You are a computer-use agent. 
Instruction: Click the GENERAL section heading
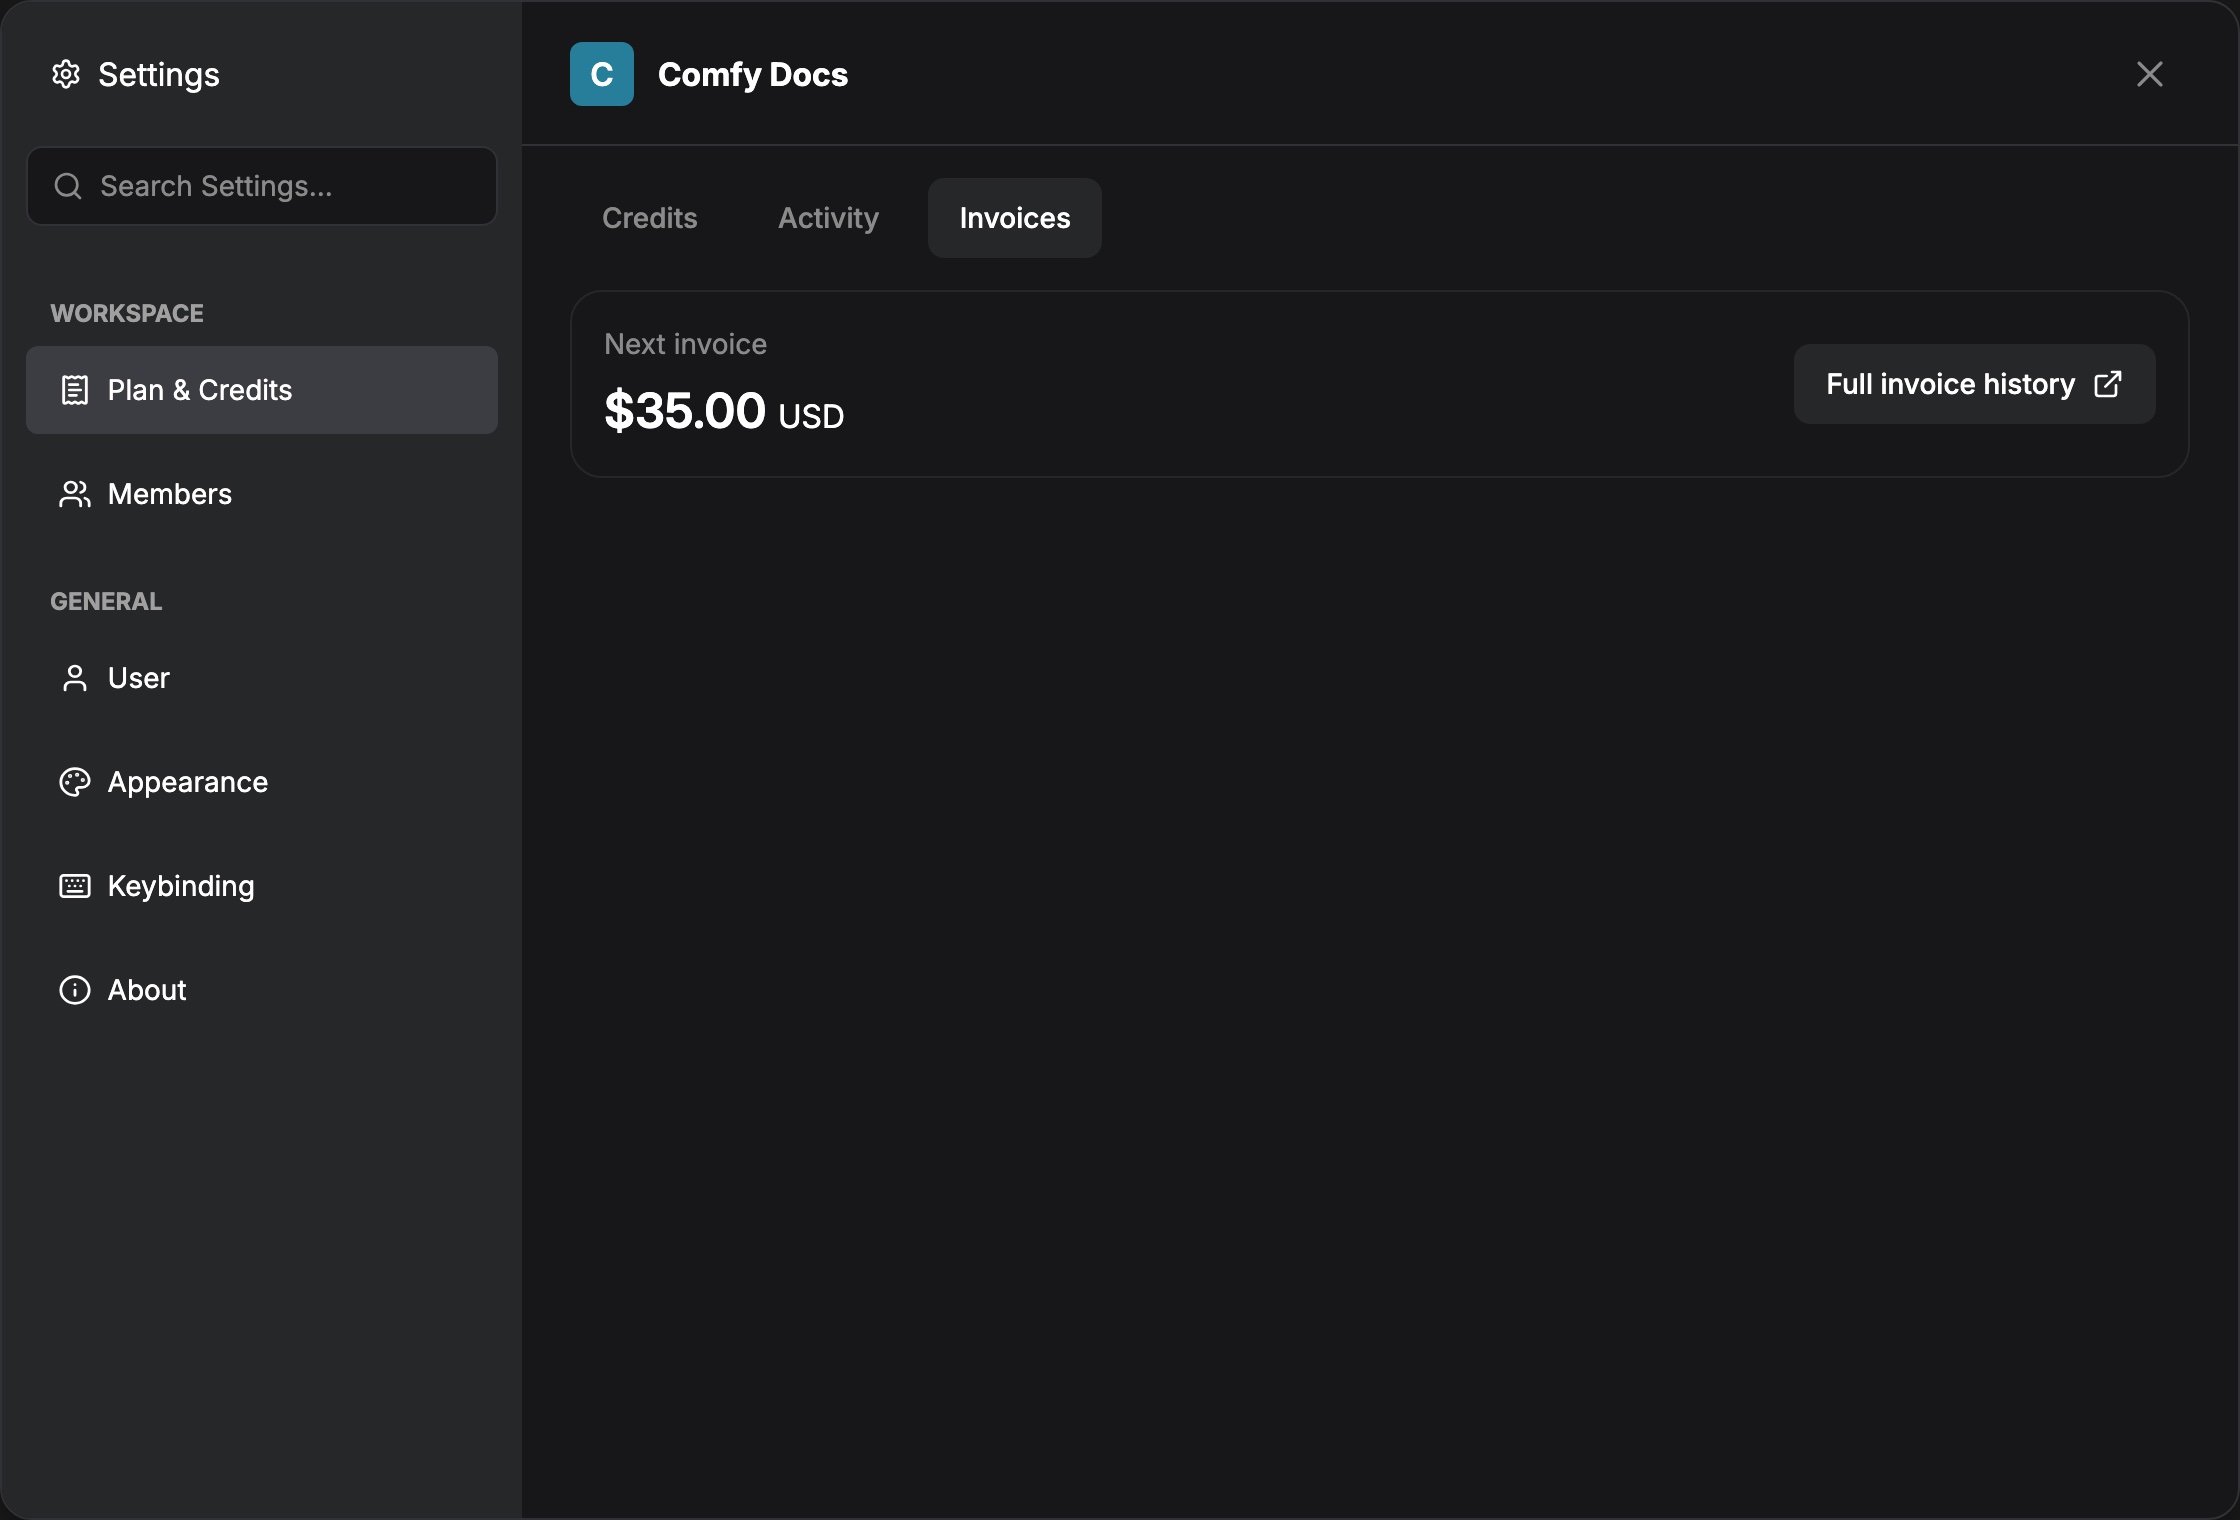click(x=106, y=601)
